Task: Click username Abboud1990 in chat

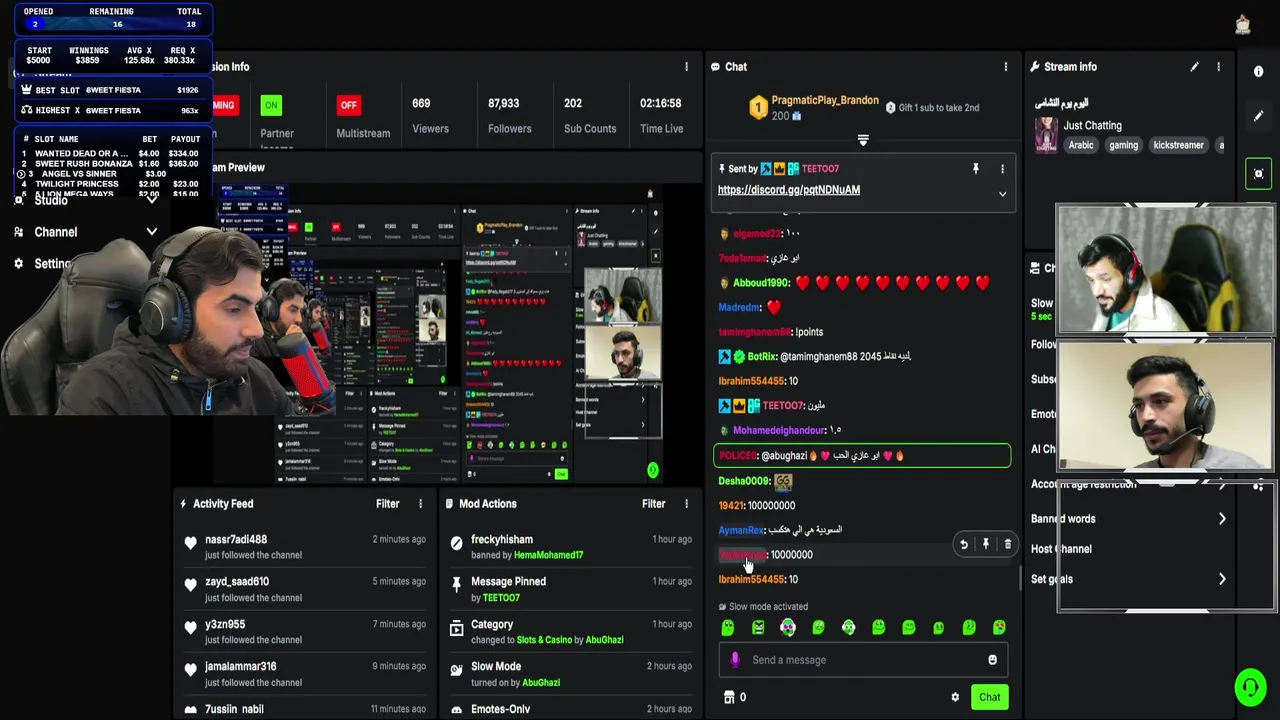Action: click(x=761, y=283)
